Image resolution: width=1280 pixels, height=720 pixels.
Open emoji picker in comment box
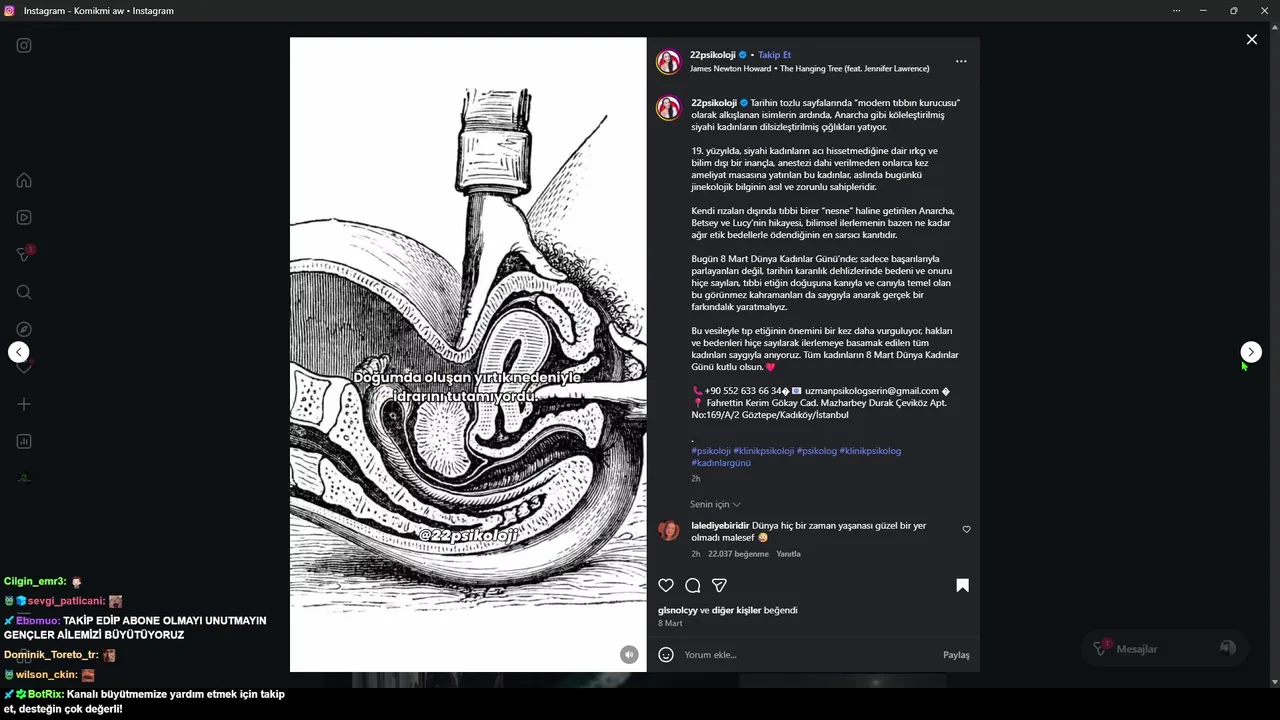[666, 655]
